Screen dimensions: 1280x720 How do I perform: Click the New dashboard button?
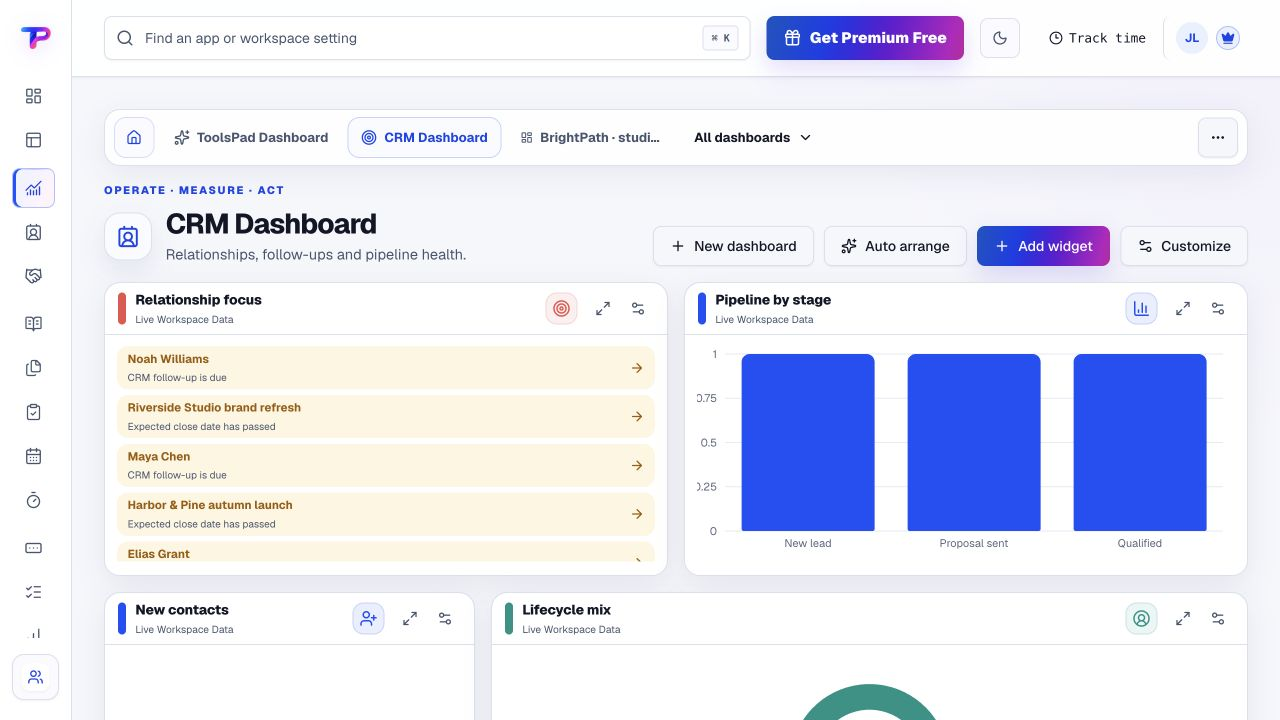tap(733, 246)
